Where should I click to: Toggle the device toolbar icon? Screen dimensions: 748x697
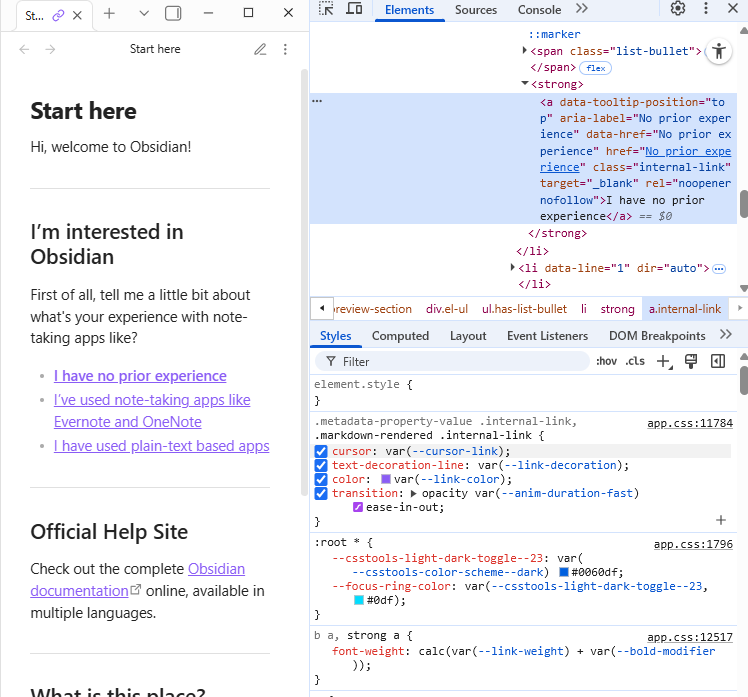click(354, 10)
